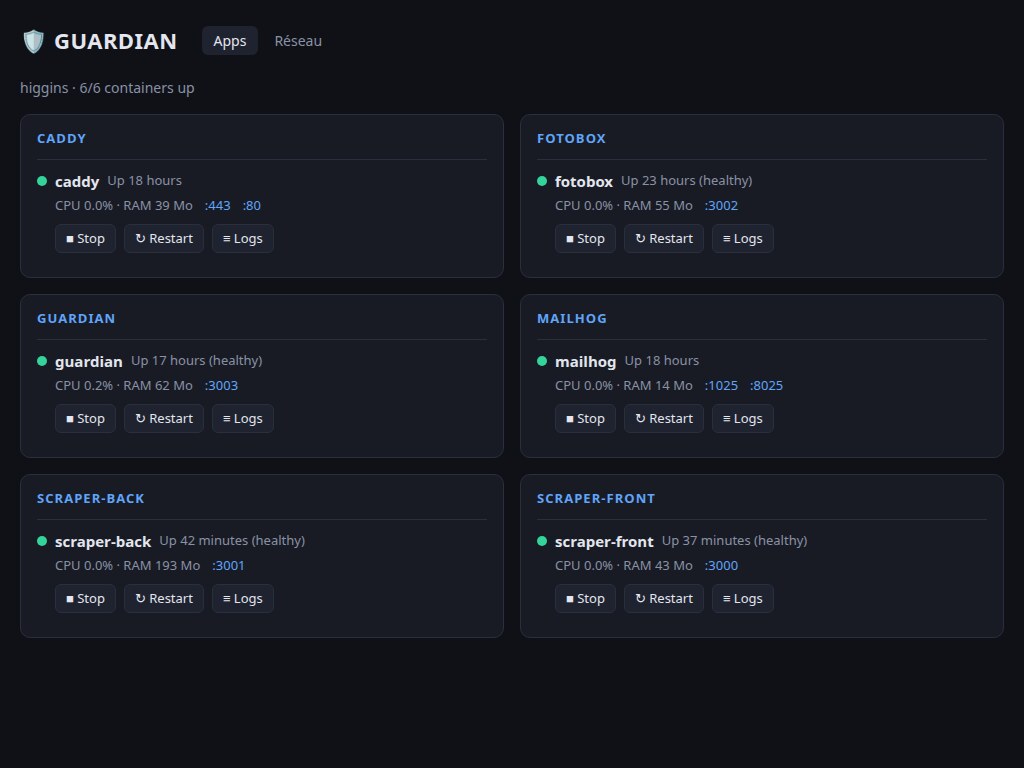Viewport: 1024px width, 768px height.
Task: Open scraper-back port :3001 link
Action: coord(228,566)
